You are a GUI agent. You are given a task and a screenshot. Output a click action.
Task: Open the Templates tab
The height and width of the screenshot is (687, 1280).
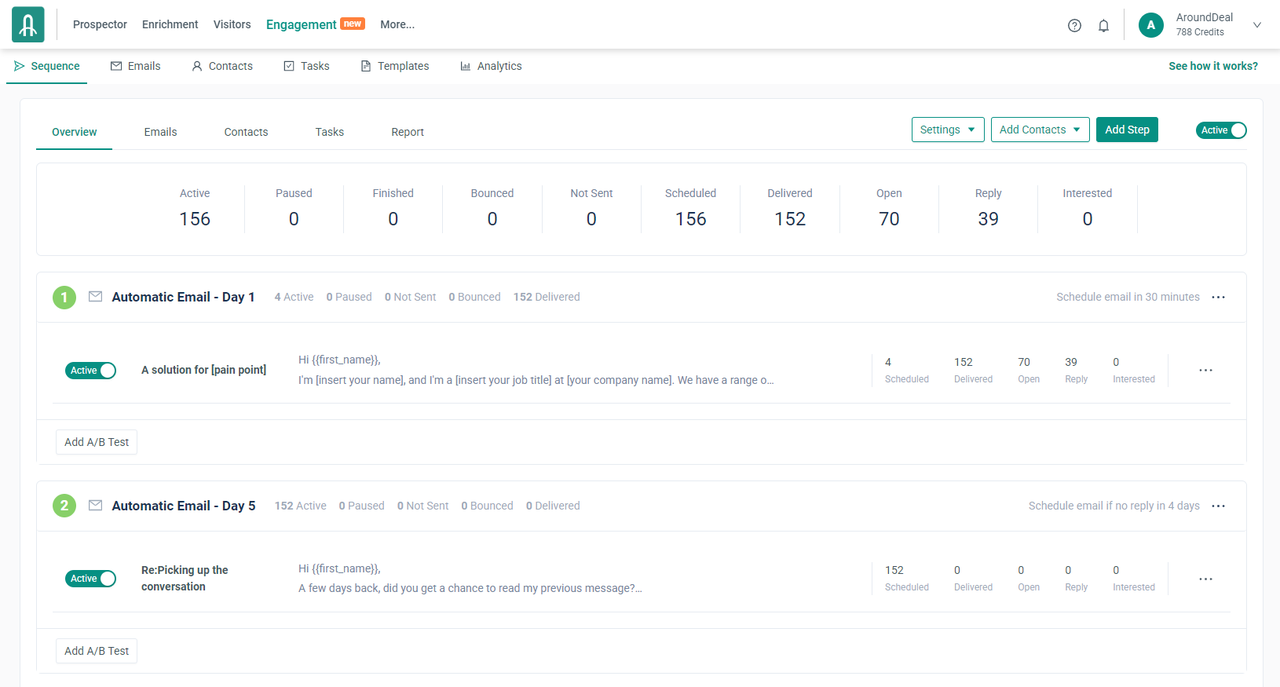click(395, 66)
